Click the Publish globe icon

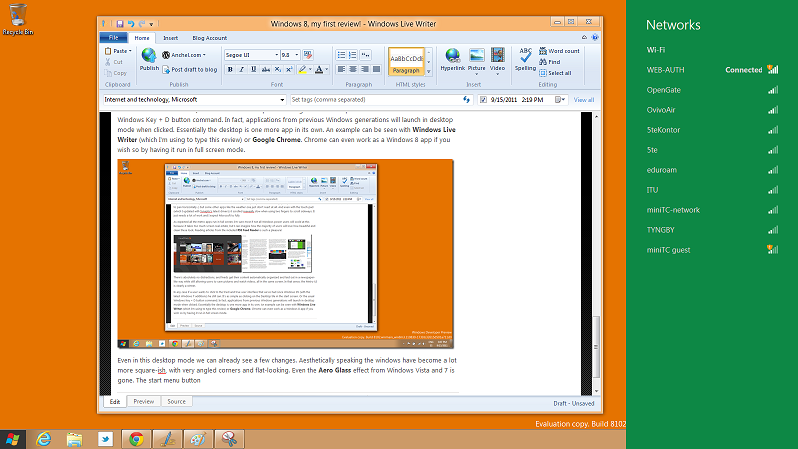[149, 56]
